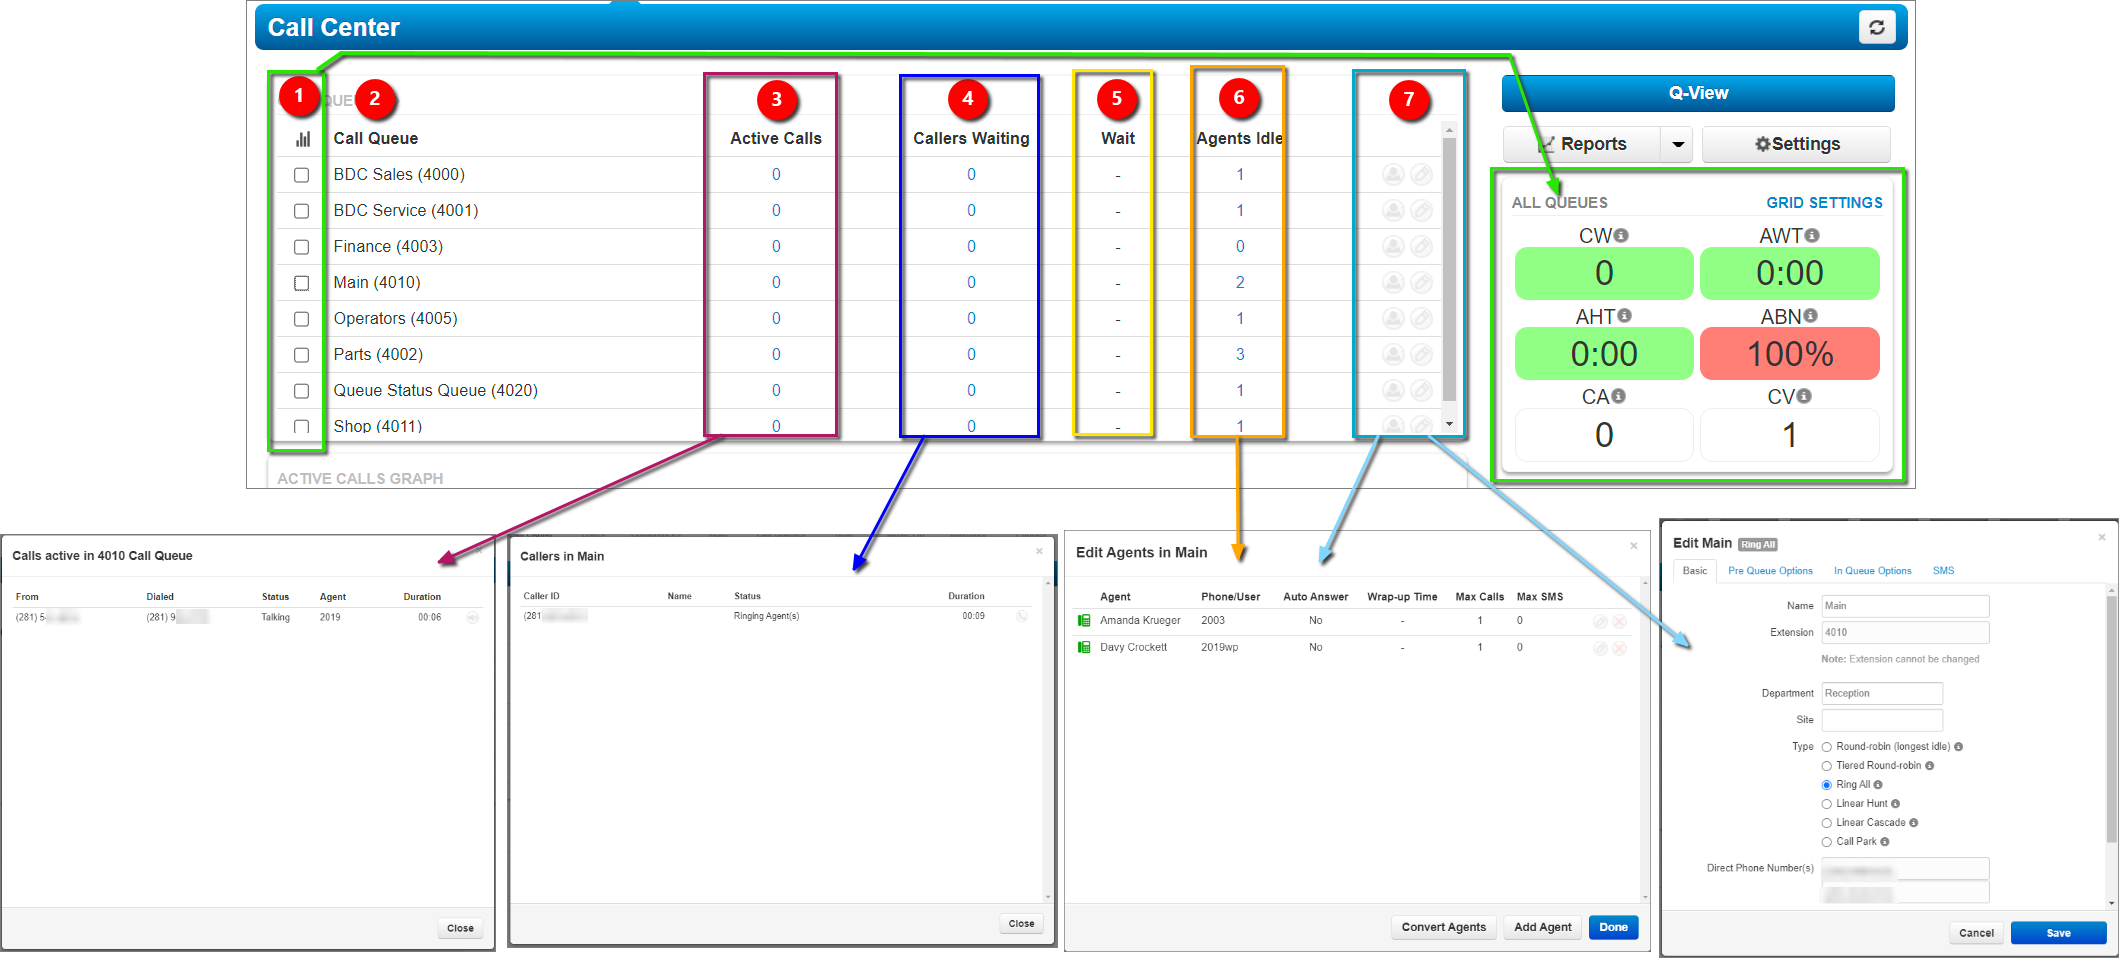Tick the BDC Sales (4000) checkbox
The width and height of the screenshot is (2119, 958).
(x=301, y=175)
